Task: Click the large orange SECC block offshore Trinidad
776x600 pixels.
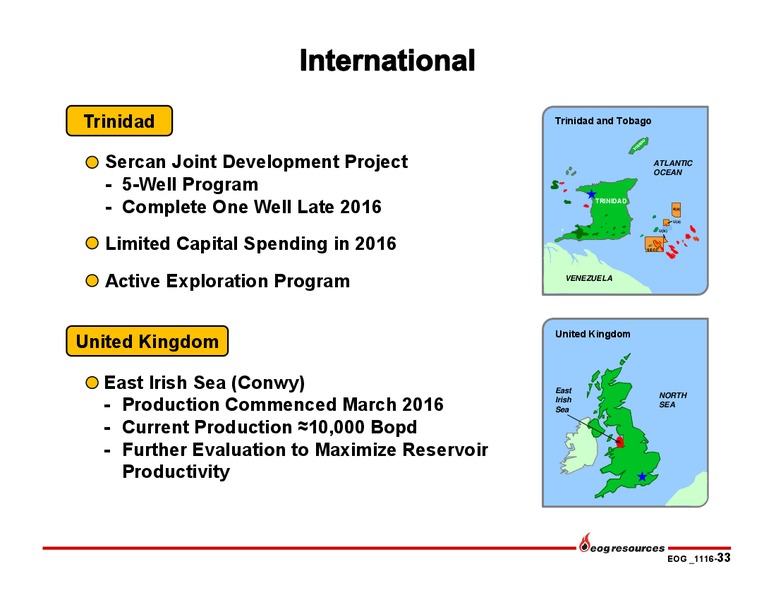Action: click(x=655, y=245)
